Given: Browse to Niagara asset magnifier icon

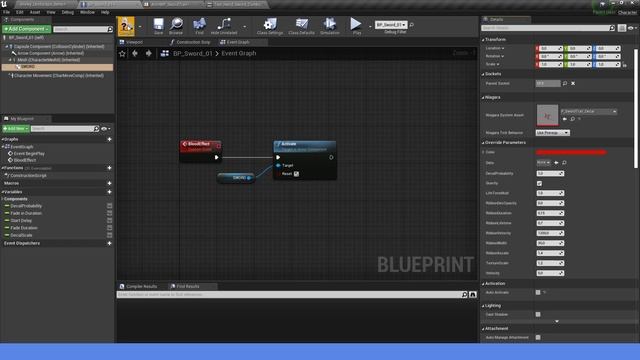Looking at the screenshot, I should tap(573, 119).
